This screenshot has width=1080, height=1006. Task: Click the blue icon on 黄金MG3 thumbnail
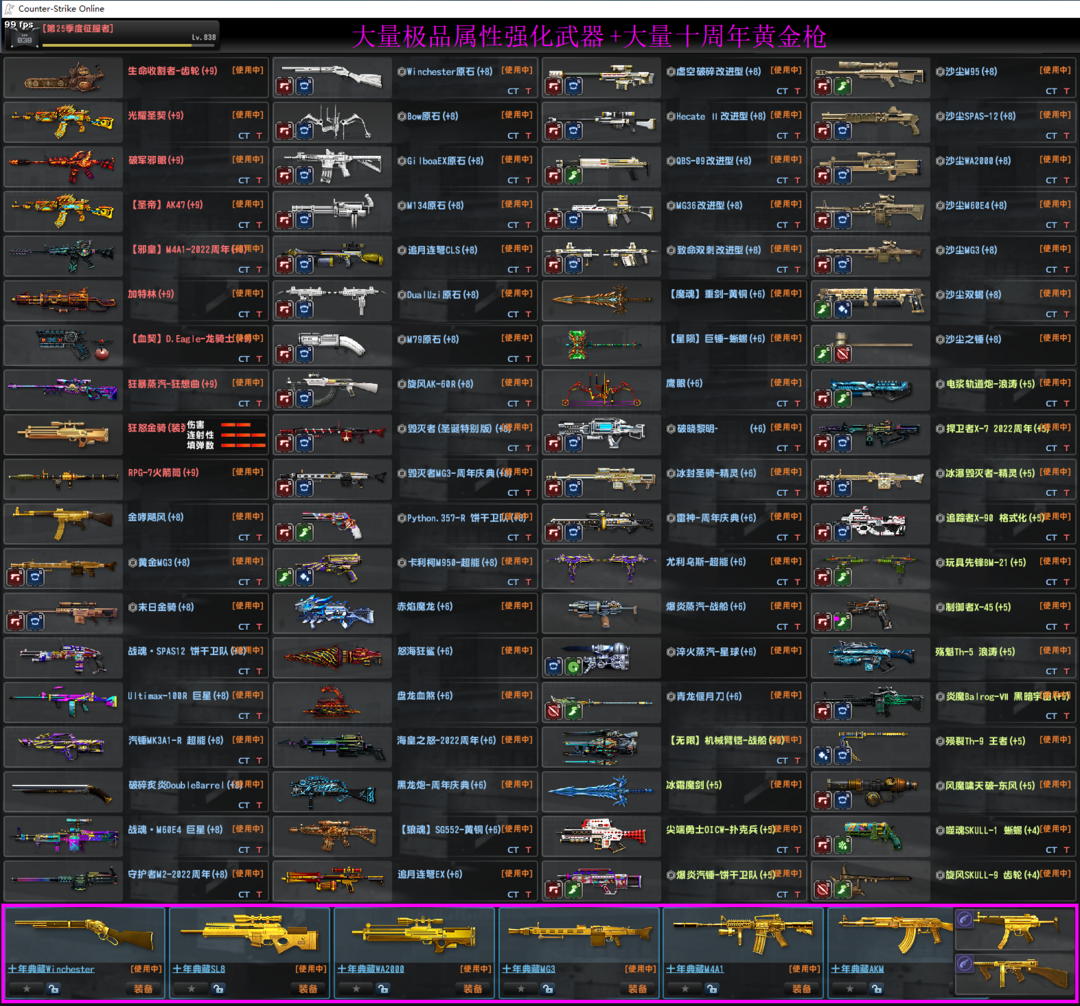(x=35, y=576)
